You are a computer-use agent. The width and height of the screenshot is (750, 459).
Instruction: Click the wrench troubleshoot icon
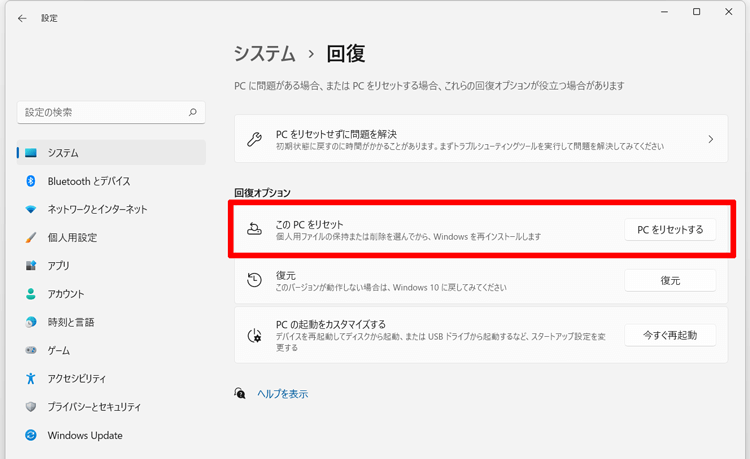tap(254, 139)
